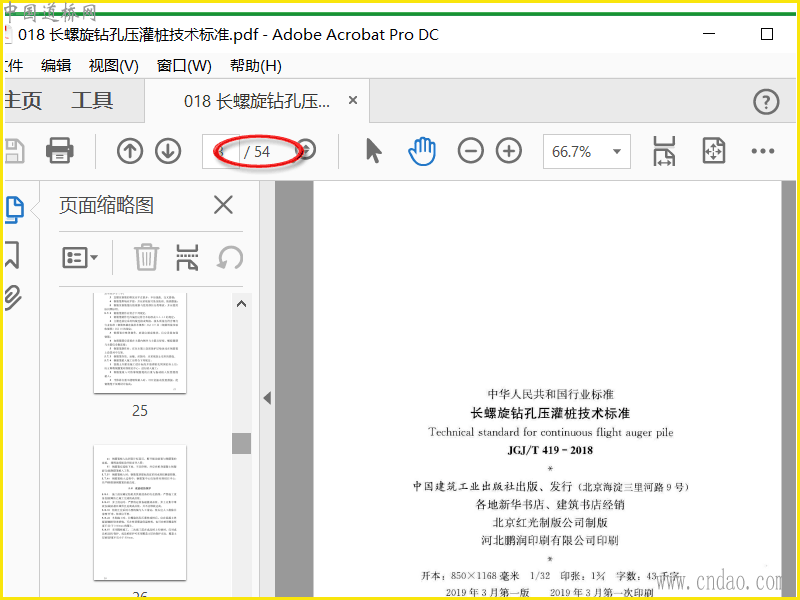Minimize the Acrobat window

coord(709,34)
